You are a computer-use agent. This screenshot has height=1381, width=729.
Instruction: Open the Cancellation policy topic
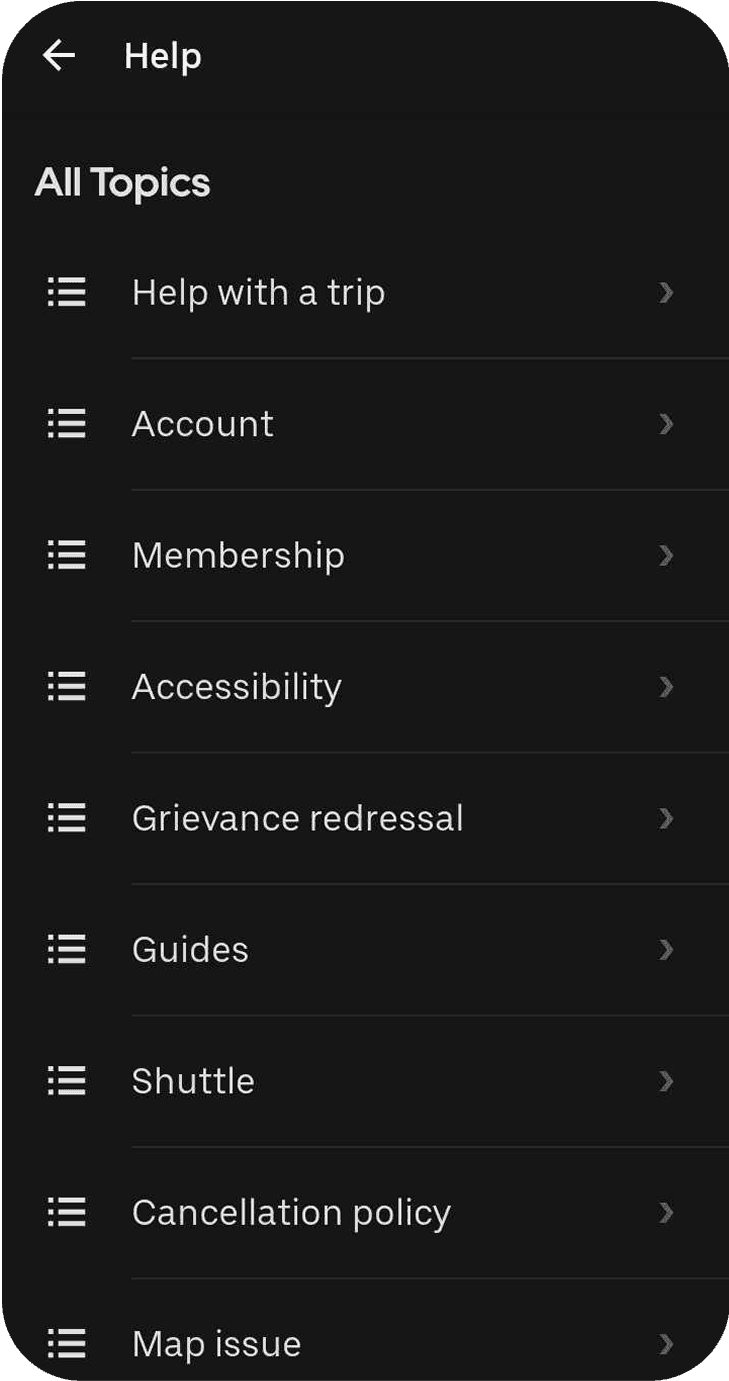click(x=291, y=1212)
